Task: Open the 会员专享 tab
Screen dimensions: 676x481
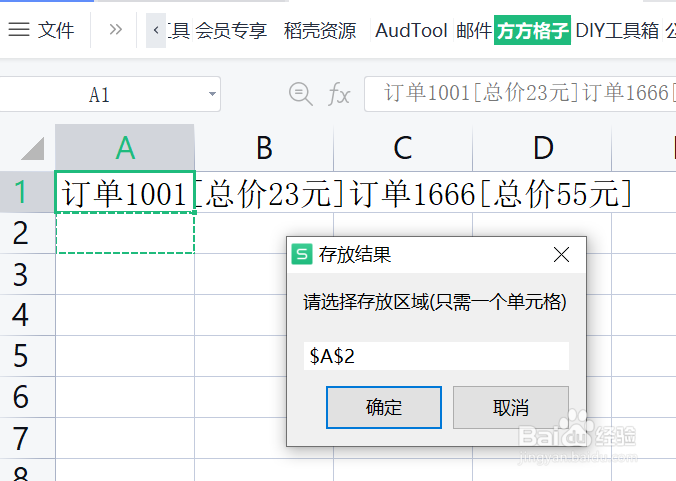Action: coord(231,31)
